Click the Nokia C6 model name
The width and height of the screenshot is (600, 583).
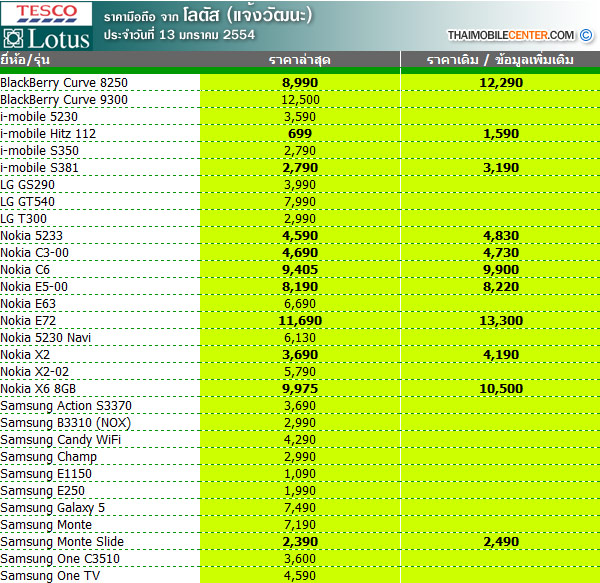(25, 270)
